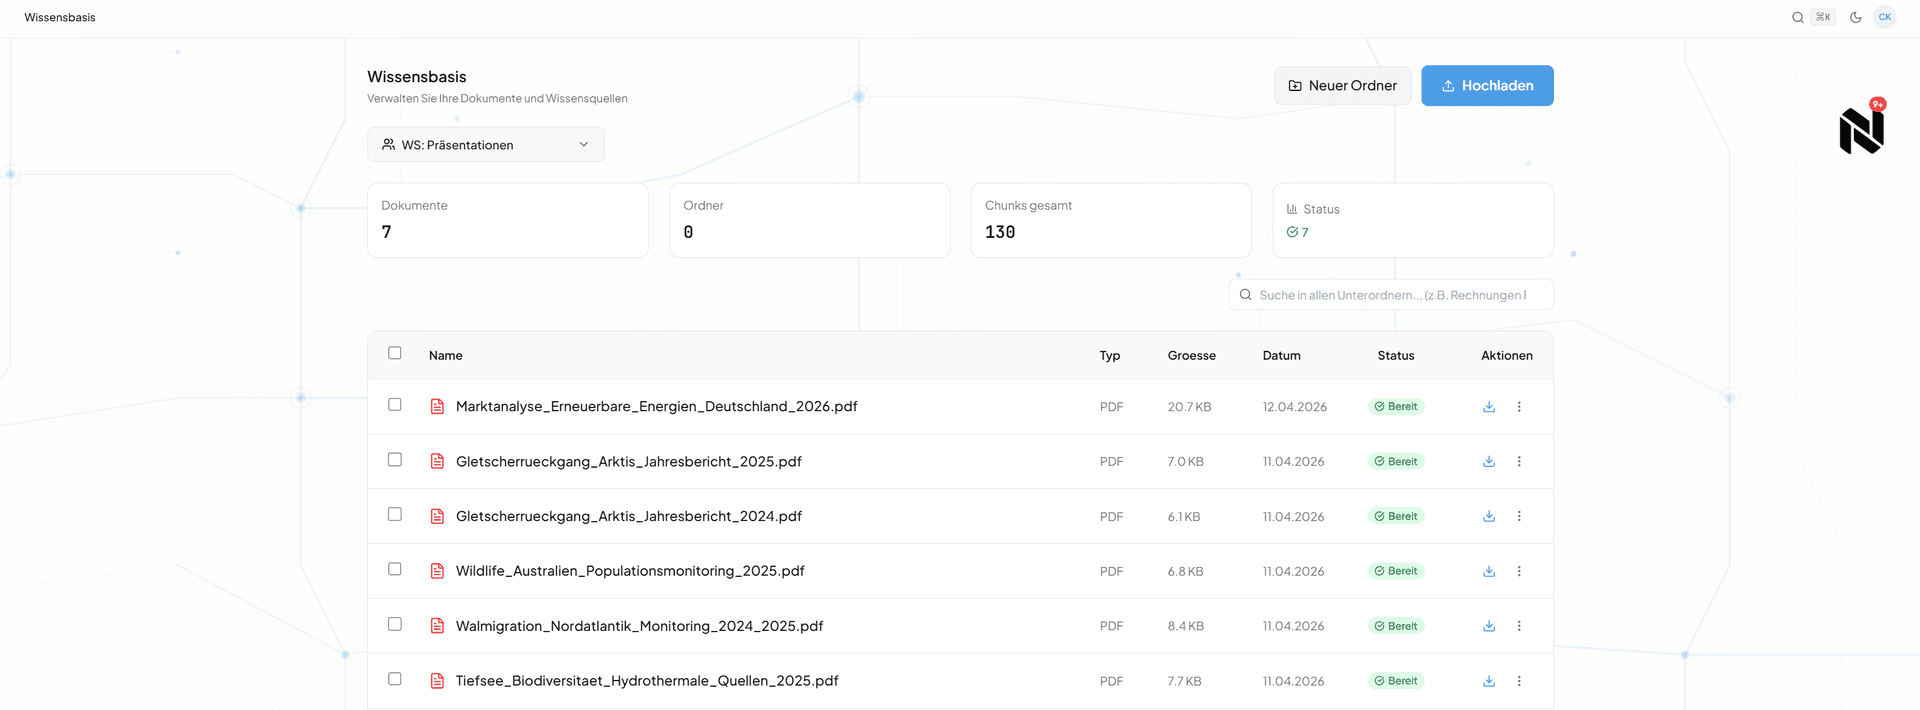Download the Tiefsee Biodiversitaet PDF
Screen dimensions: 1920x710
(1489, 681)
